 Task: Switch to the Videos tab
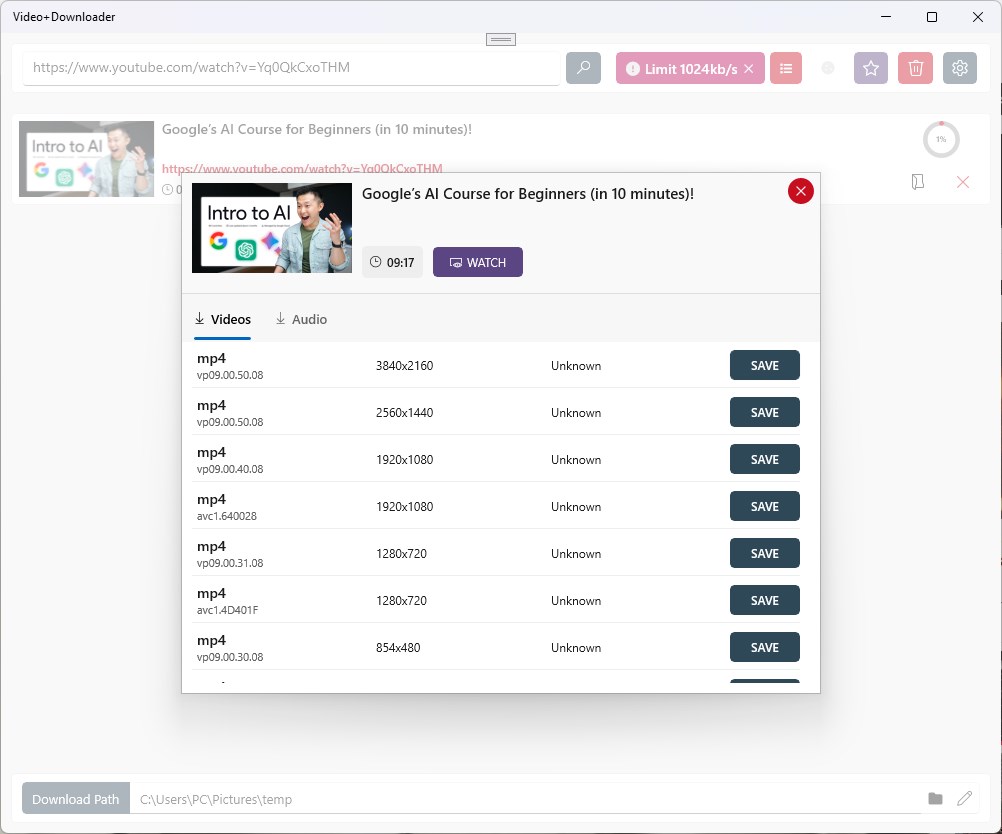point(222,319)
